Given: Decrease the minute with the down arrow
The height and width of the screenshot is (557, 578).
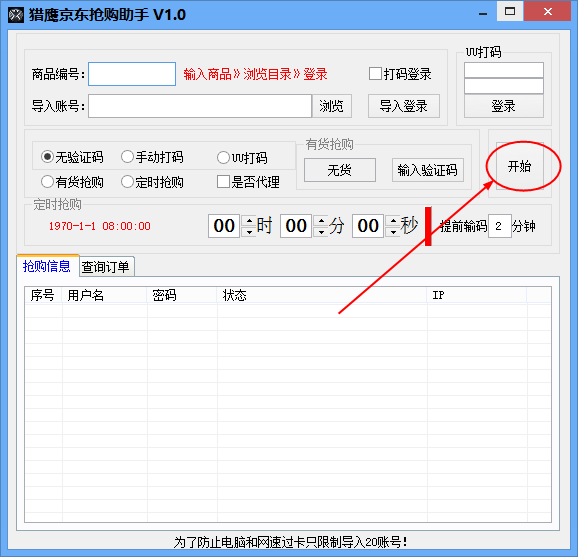Looking at the screenshot, I should coord(321,232).
